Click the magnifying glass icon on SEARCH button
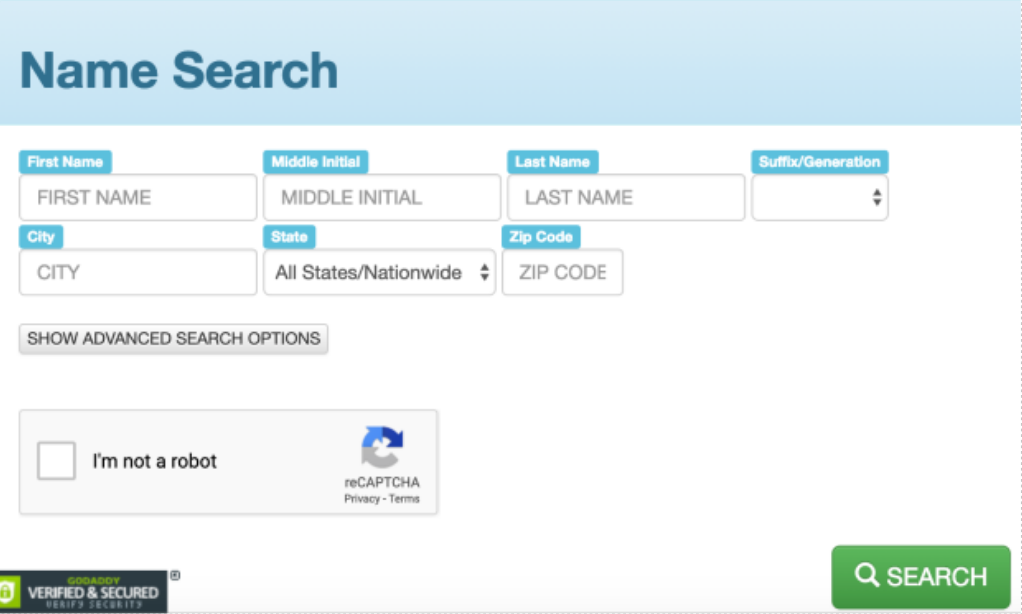This screenshot has height=614, width=1022. pyautogui.click(x=866, y=577)
